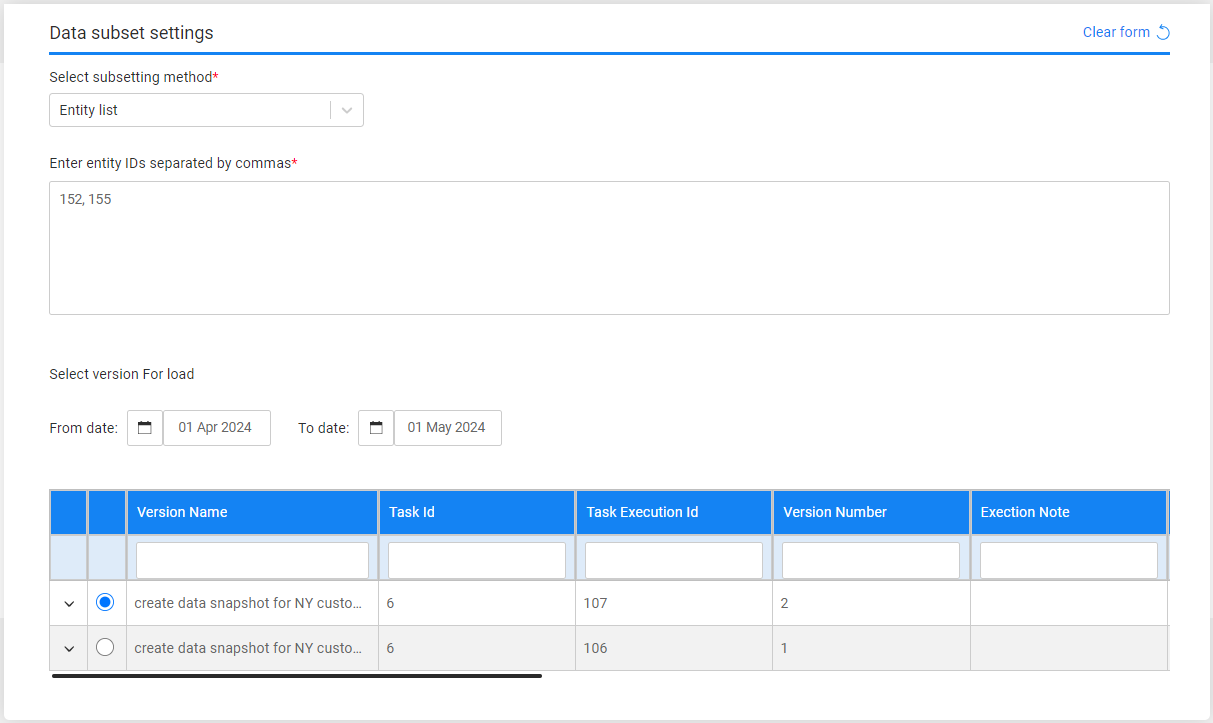Select the radio button for Task Execution Id 106
Screen dimensions: 1213x723
tap(105, 647)
